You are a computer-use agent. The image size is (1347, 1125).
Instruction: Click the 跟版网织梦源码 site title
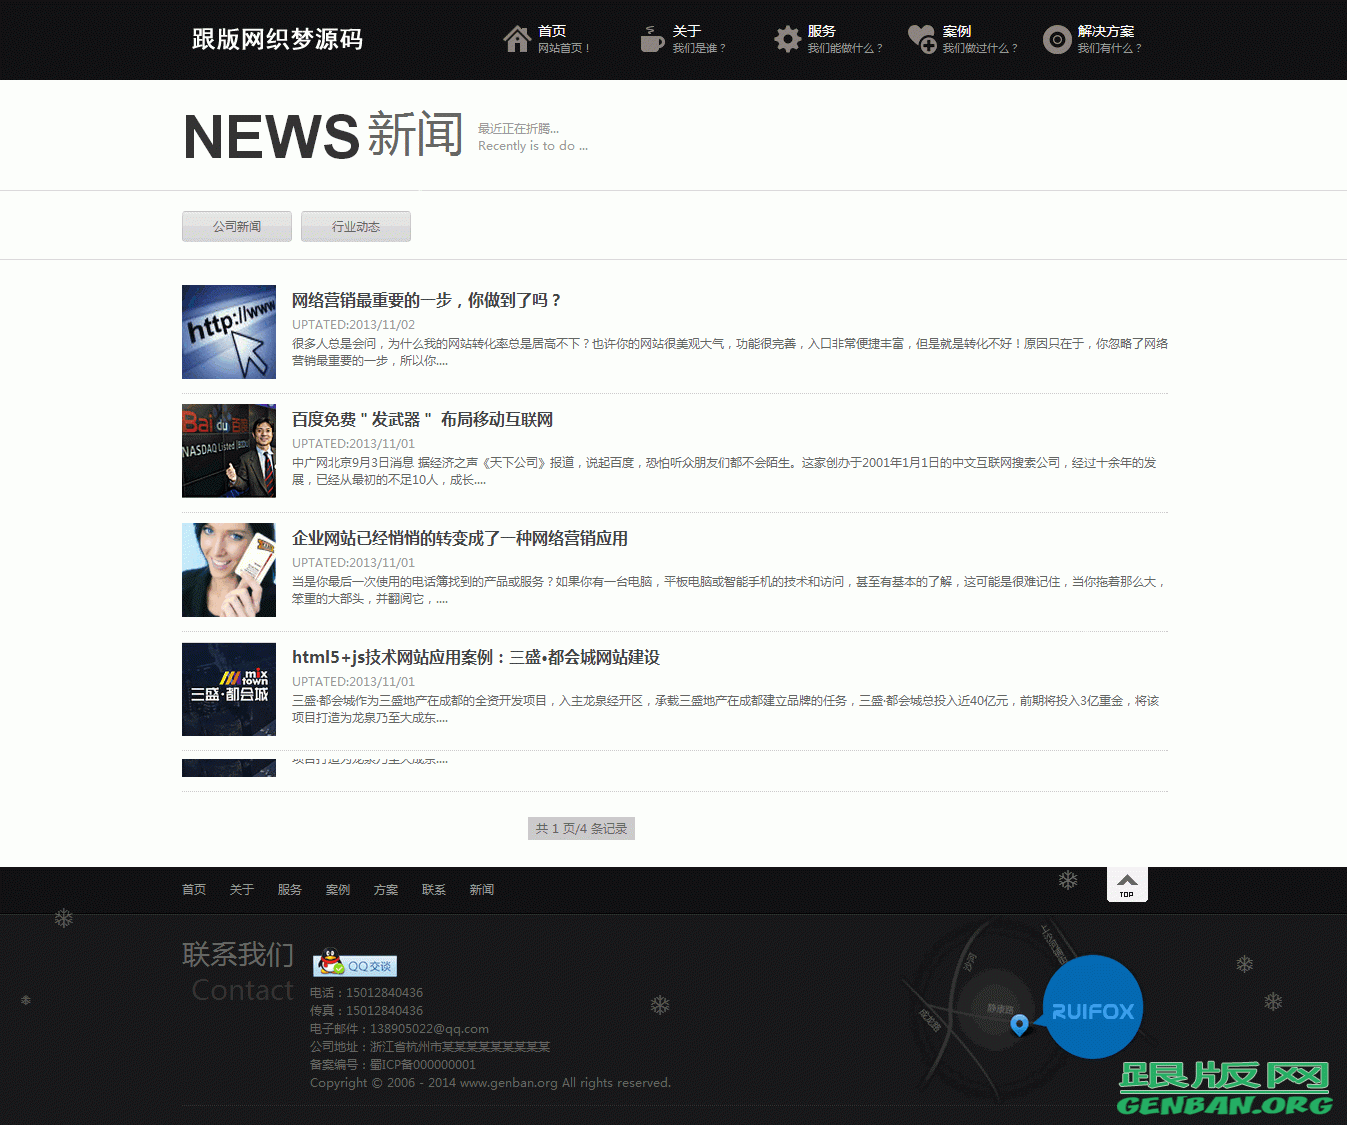point(275,39)
